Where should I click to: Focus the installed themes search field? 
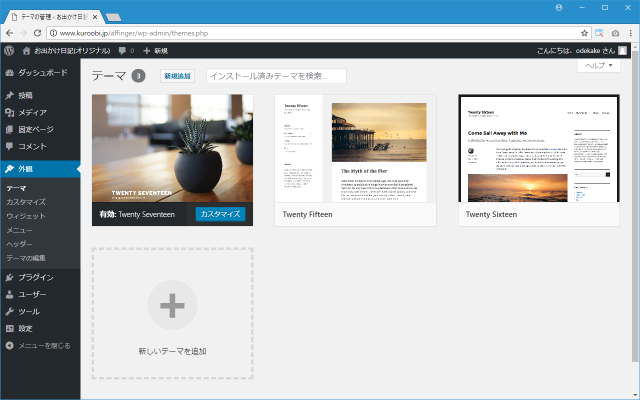275,76
